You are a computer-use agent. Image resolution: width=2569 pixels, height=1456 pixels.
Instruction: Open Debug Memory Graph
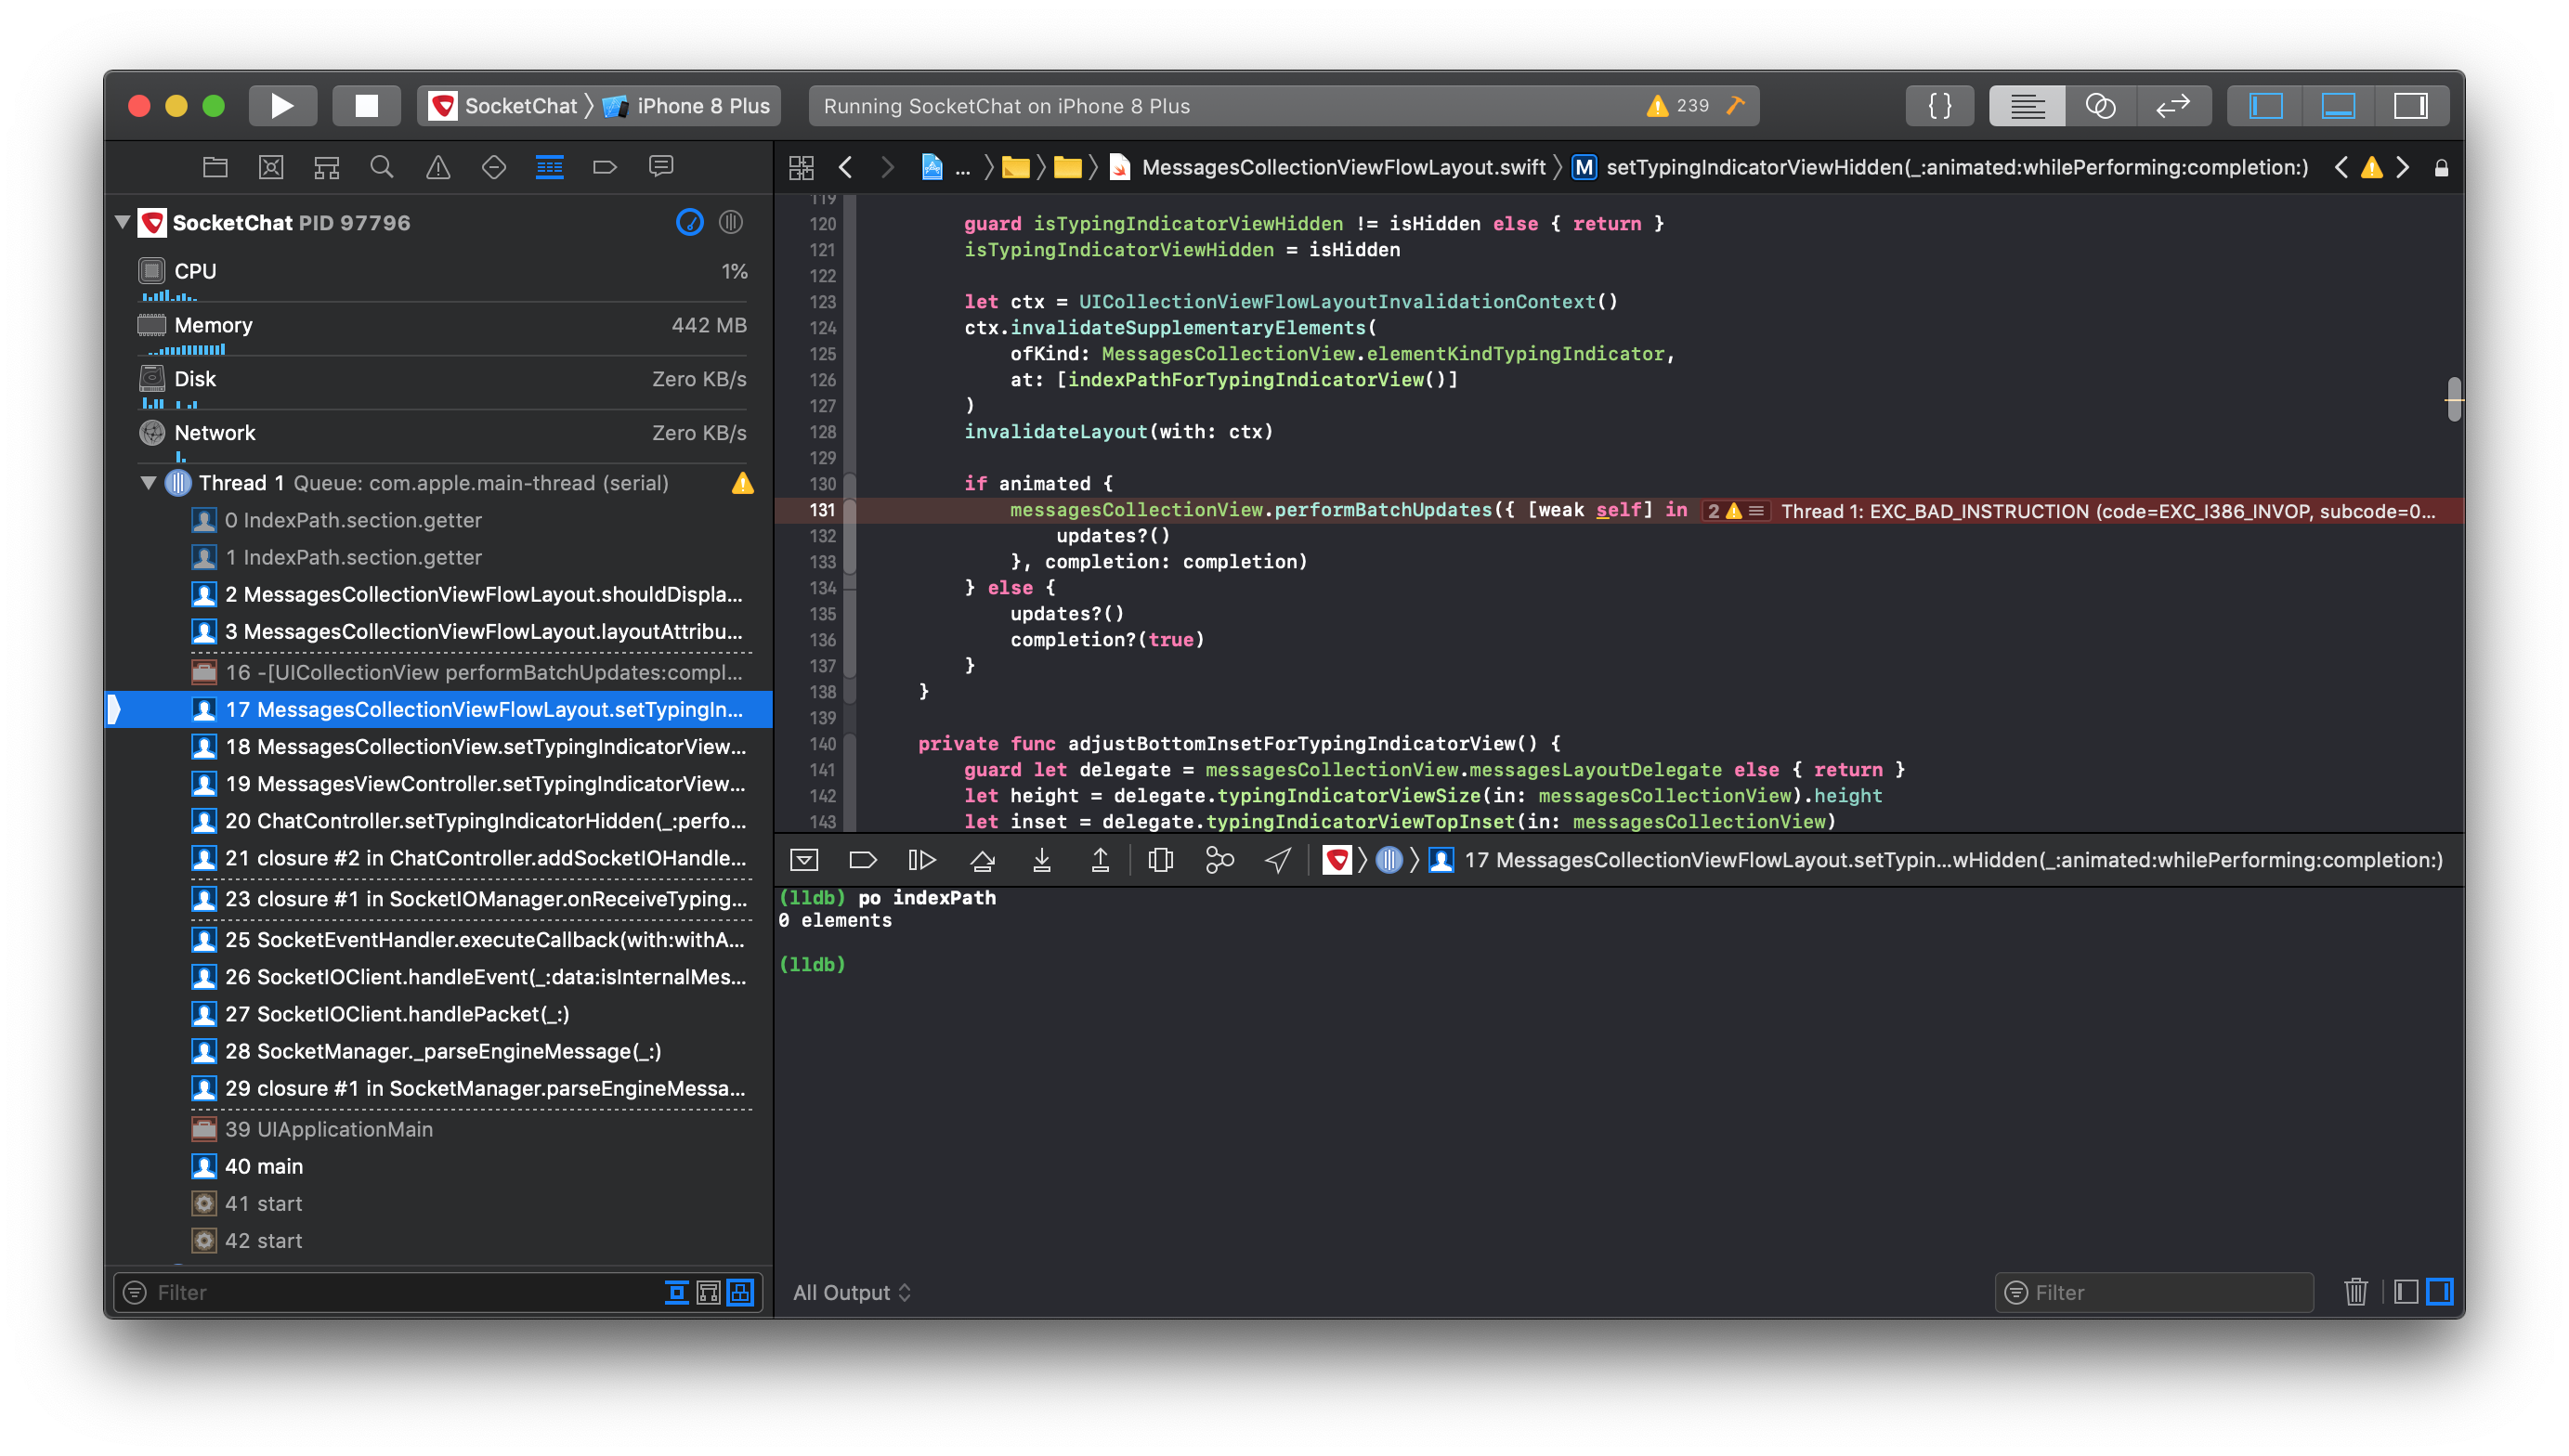[x=1219, y=860]
